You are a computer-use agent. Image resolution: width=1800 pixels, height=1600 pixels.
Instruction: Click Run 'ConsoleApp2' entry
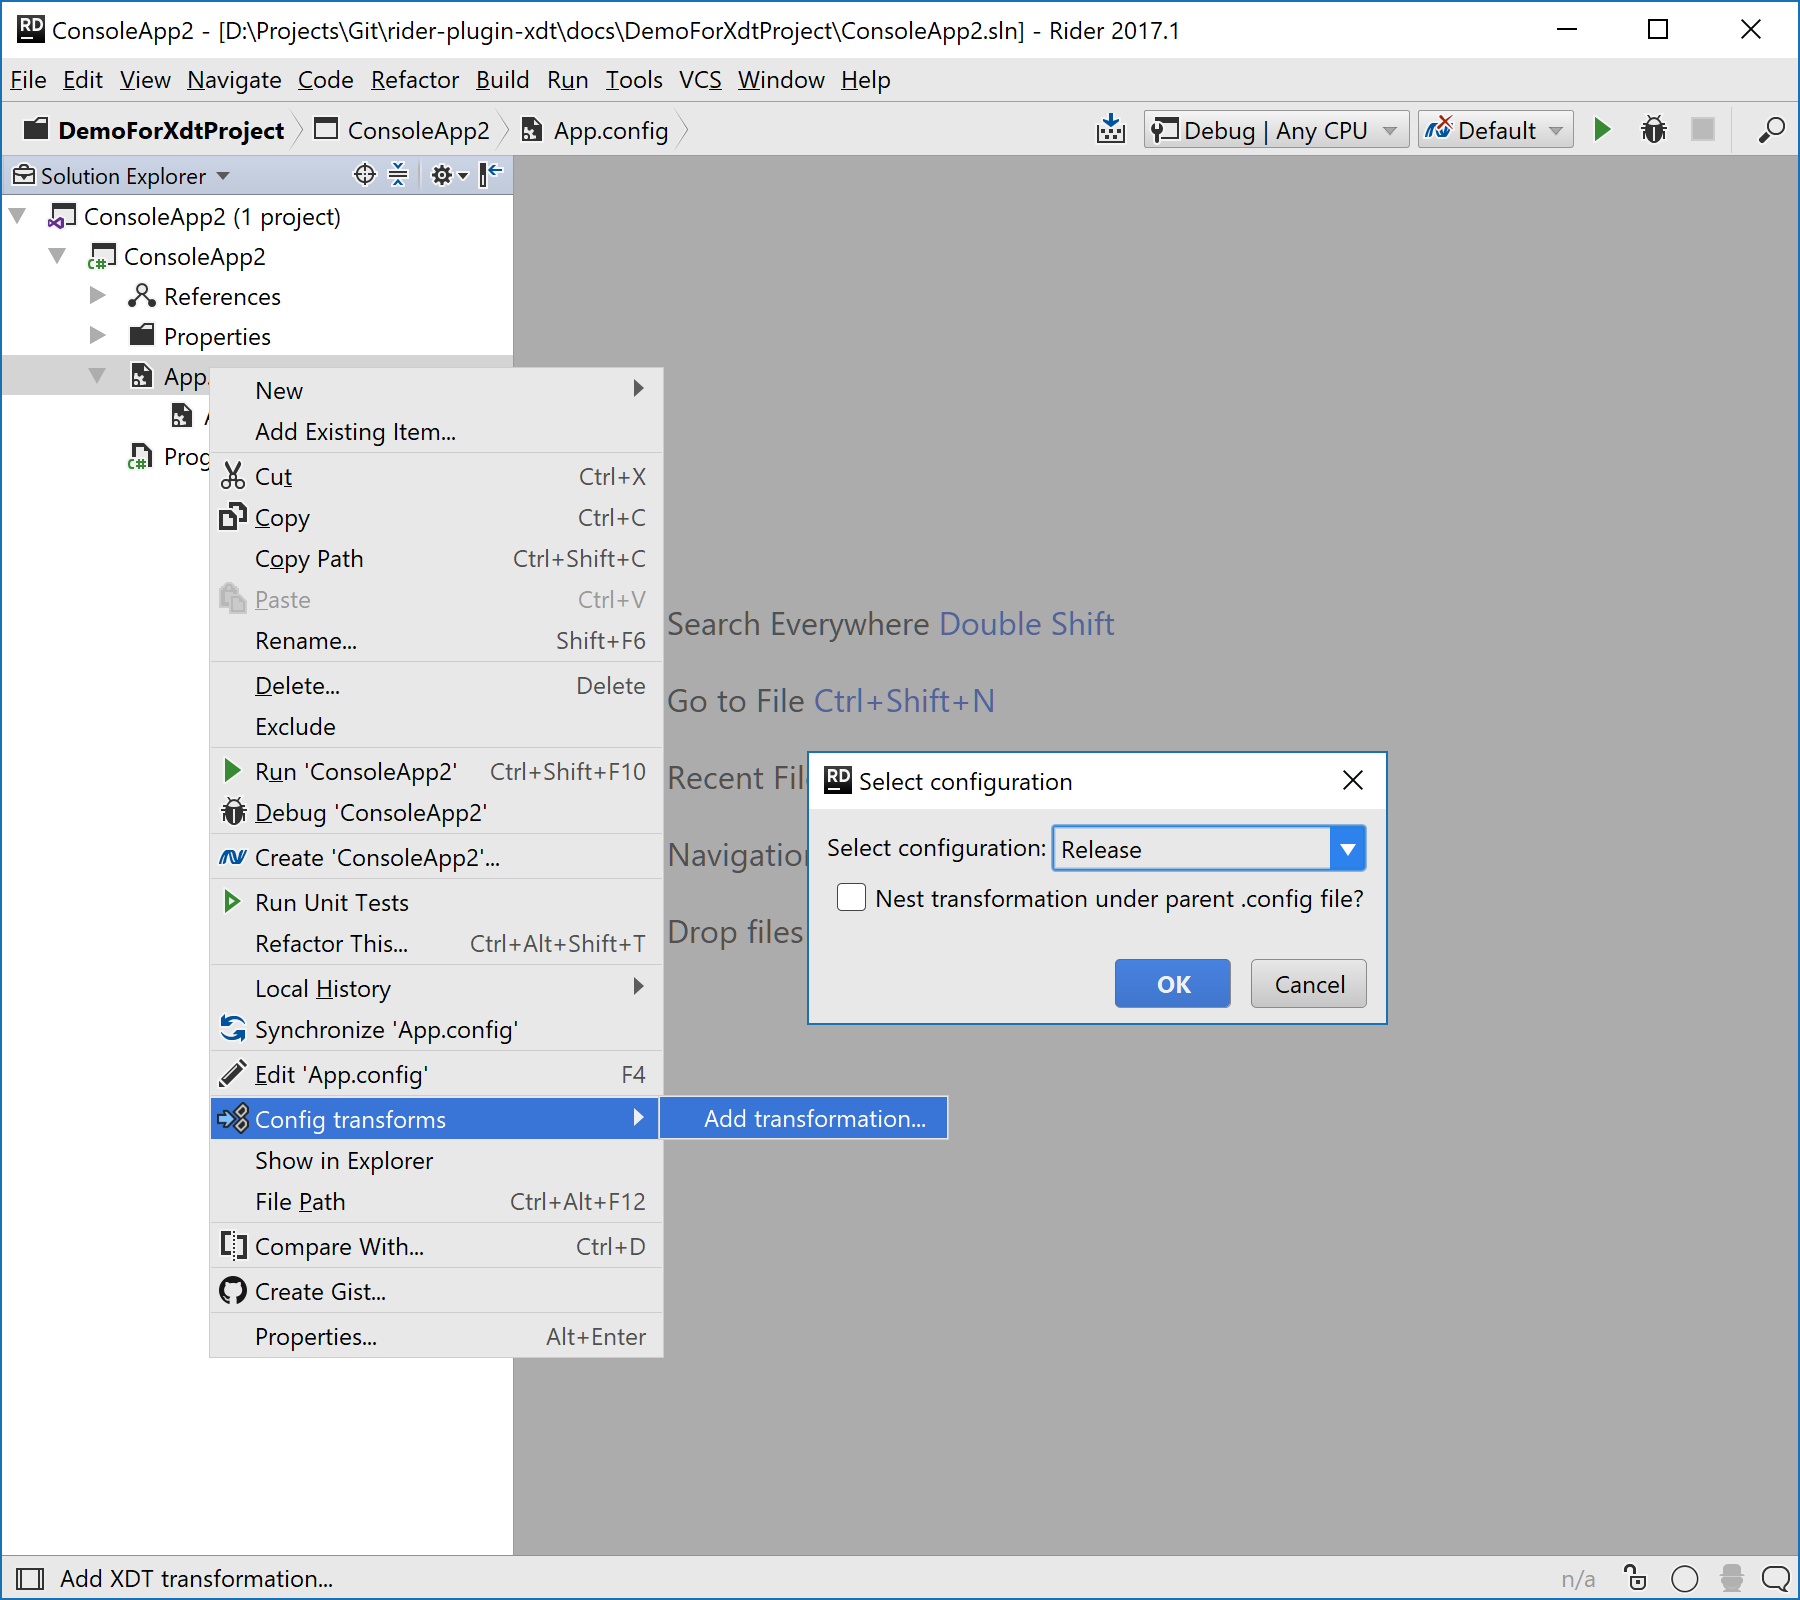pos(436,772)
